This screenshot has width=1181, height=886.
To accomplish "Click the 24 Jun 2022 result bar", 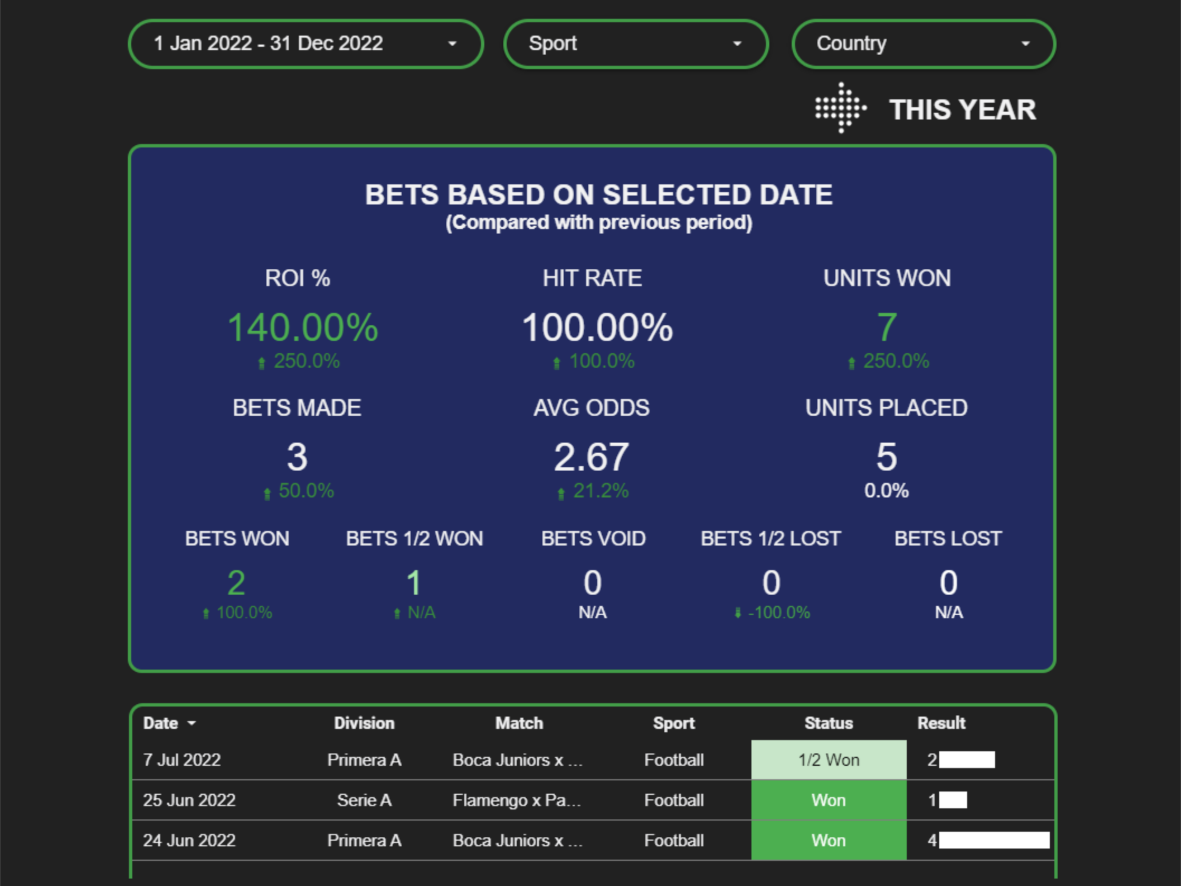I will pyautogui.click(x=993, y=840).
